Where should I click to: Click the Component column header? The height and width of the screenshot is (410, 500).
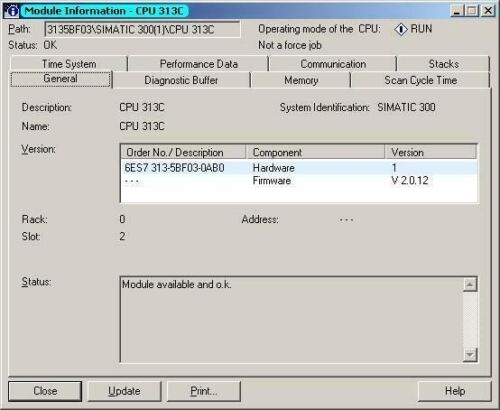(315, 152)
